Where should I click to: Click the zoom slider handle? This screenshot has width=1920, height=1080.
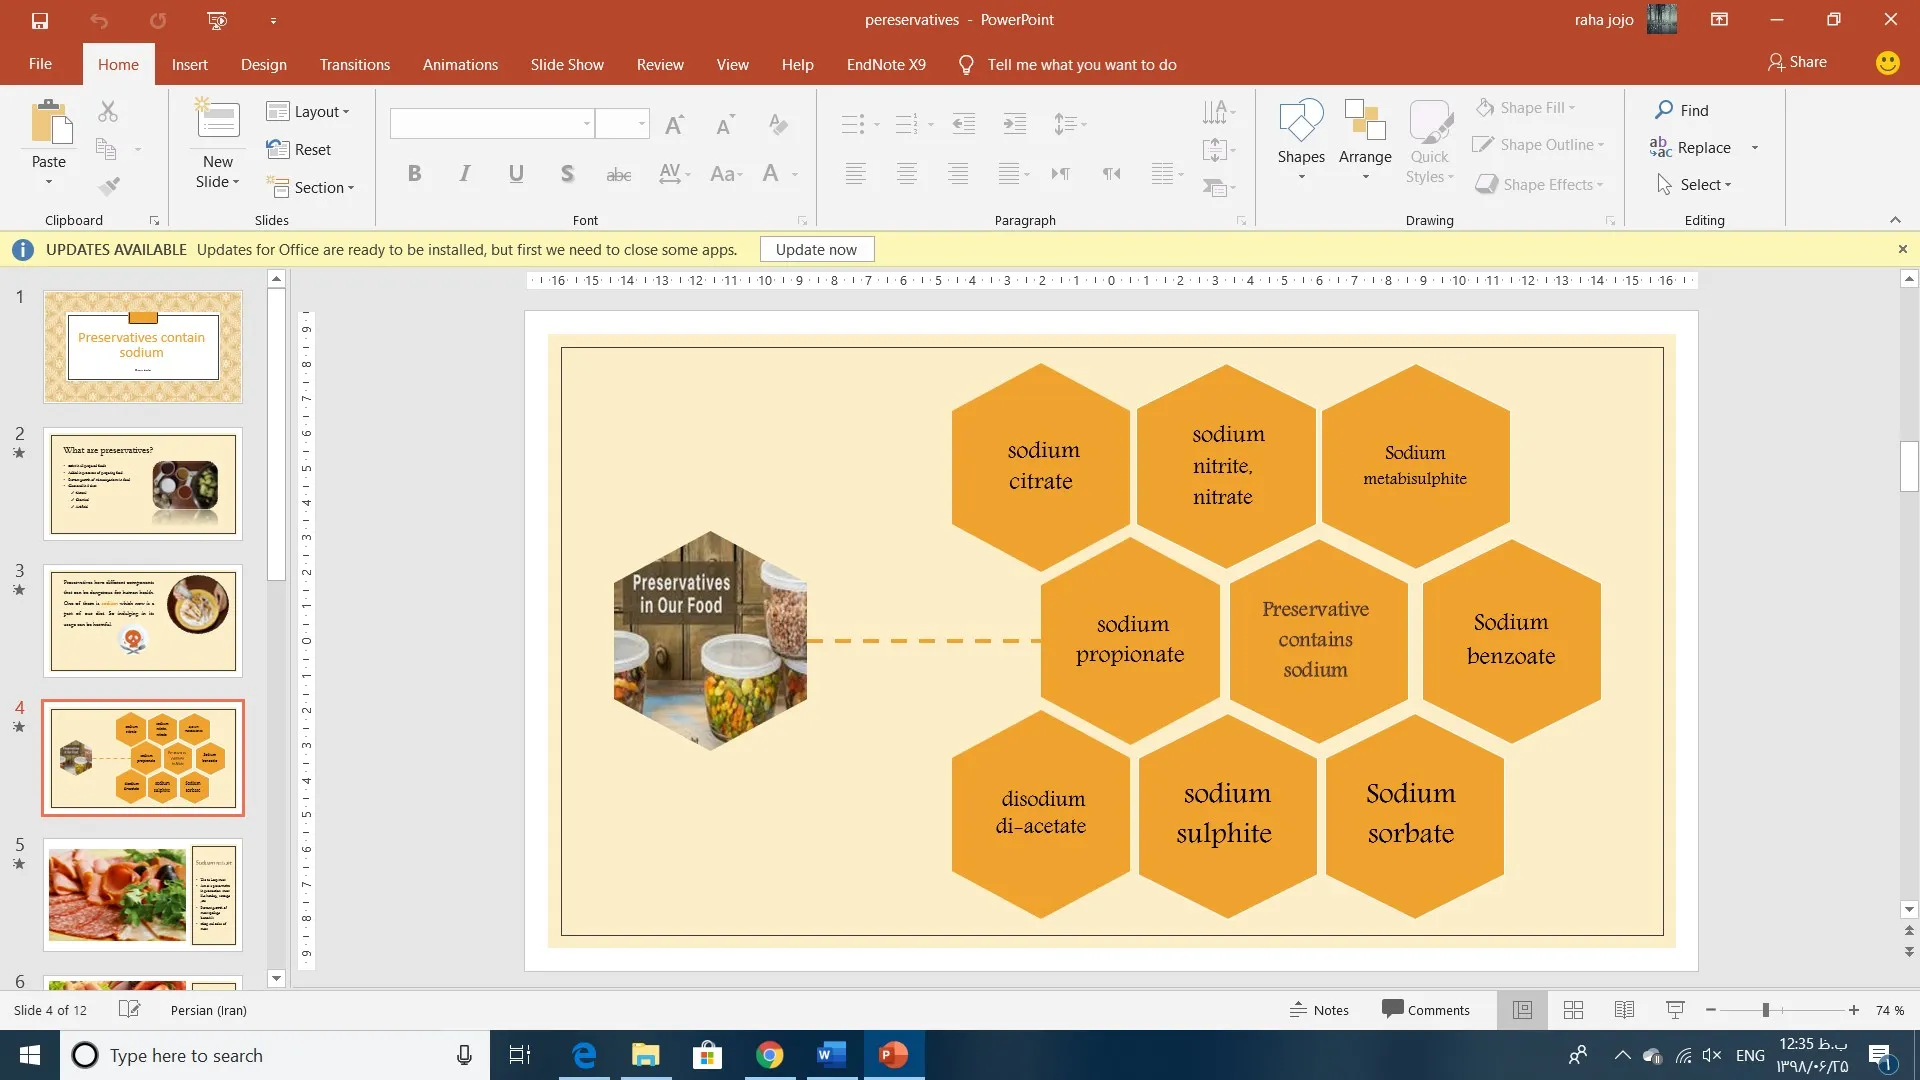(x=1766, y=1010)
